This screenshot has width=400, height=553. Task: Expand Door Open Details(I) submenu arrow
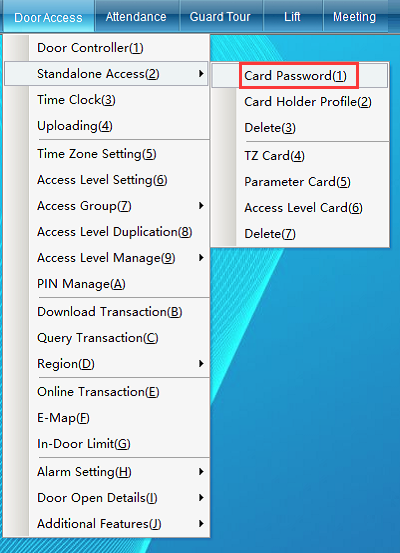201,498
